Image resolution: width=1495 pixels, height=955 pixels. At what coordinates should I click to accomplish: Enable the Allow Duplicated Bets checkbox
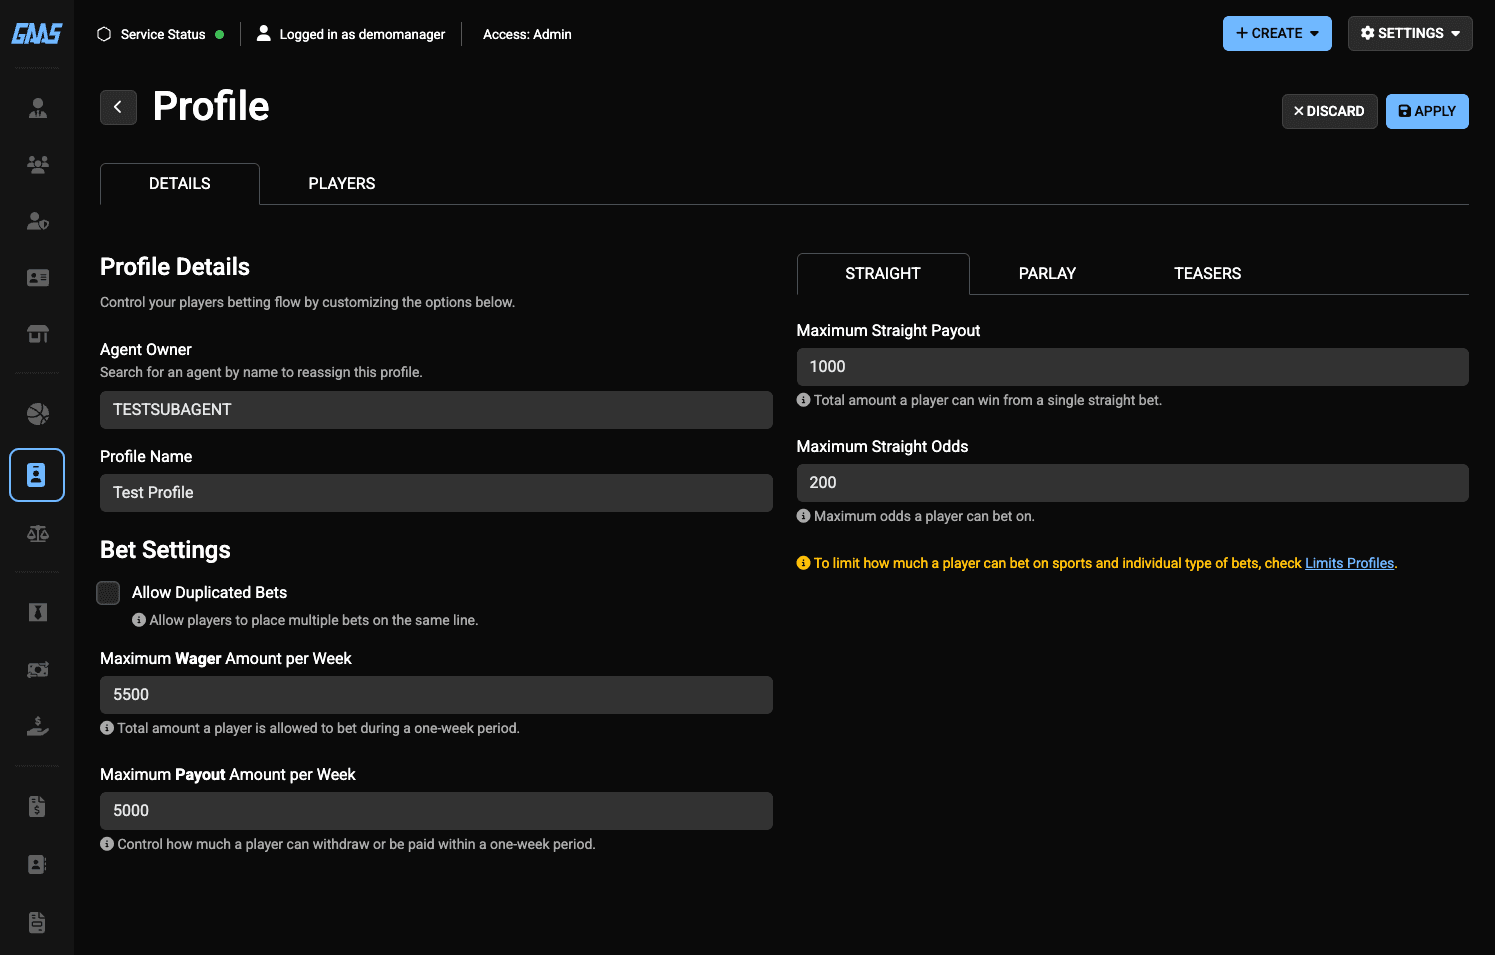click(x=108, y=593)
